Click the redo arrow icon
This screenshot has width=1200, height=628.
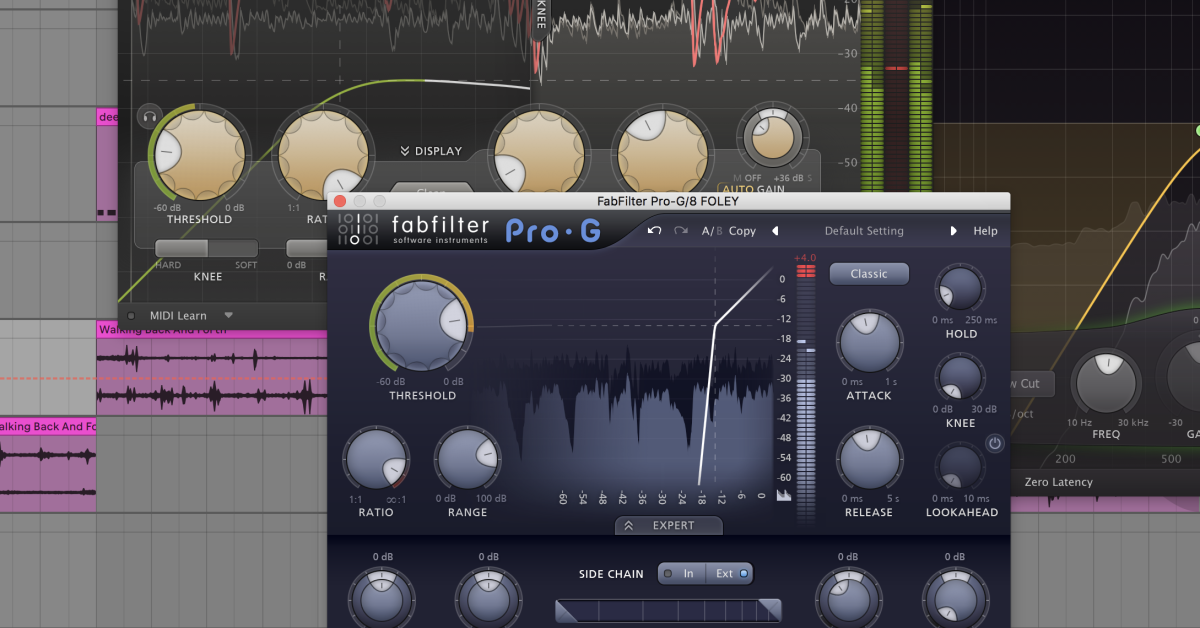coord(680,231)
